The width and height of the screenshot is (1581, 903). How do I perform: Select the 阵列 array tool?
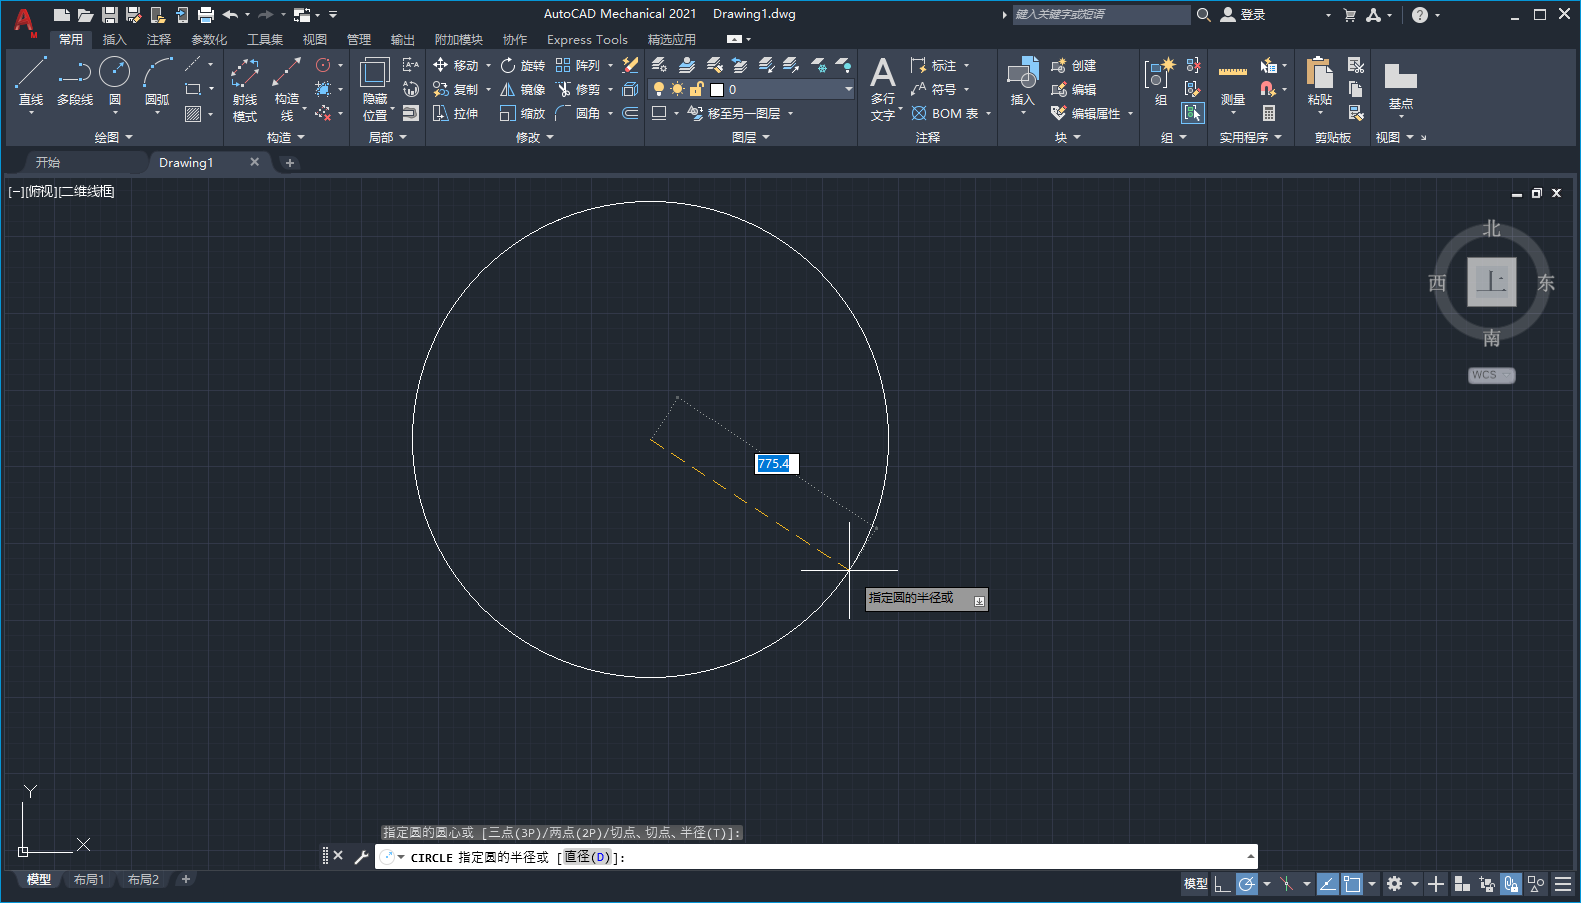tap(578, 65)
